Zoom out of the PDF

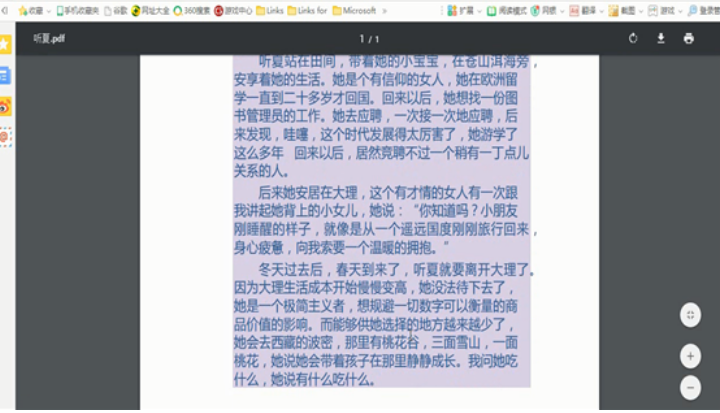pos(690,387)
